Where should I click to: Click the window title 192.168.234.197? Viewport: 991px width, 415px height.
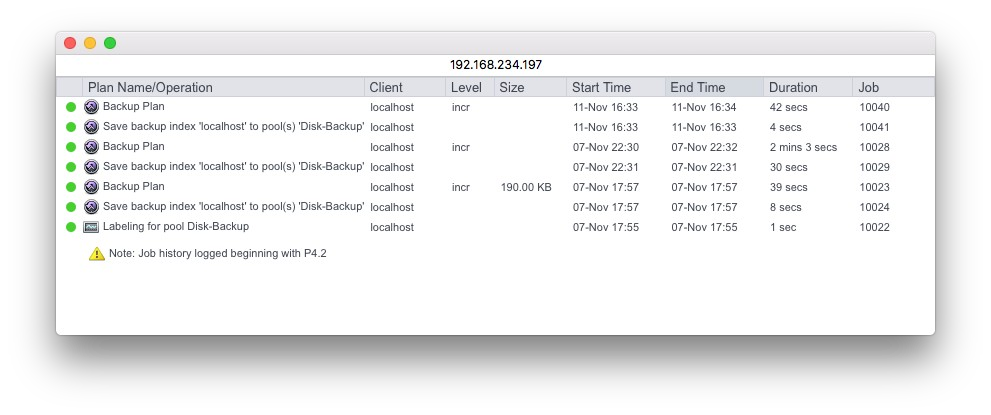495,64
